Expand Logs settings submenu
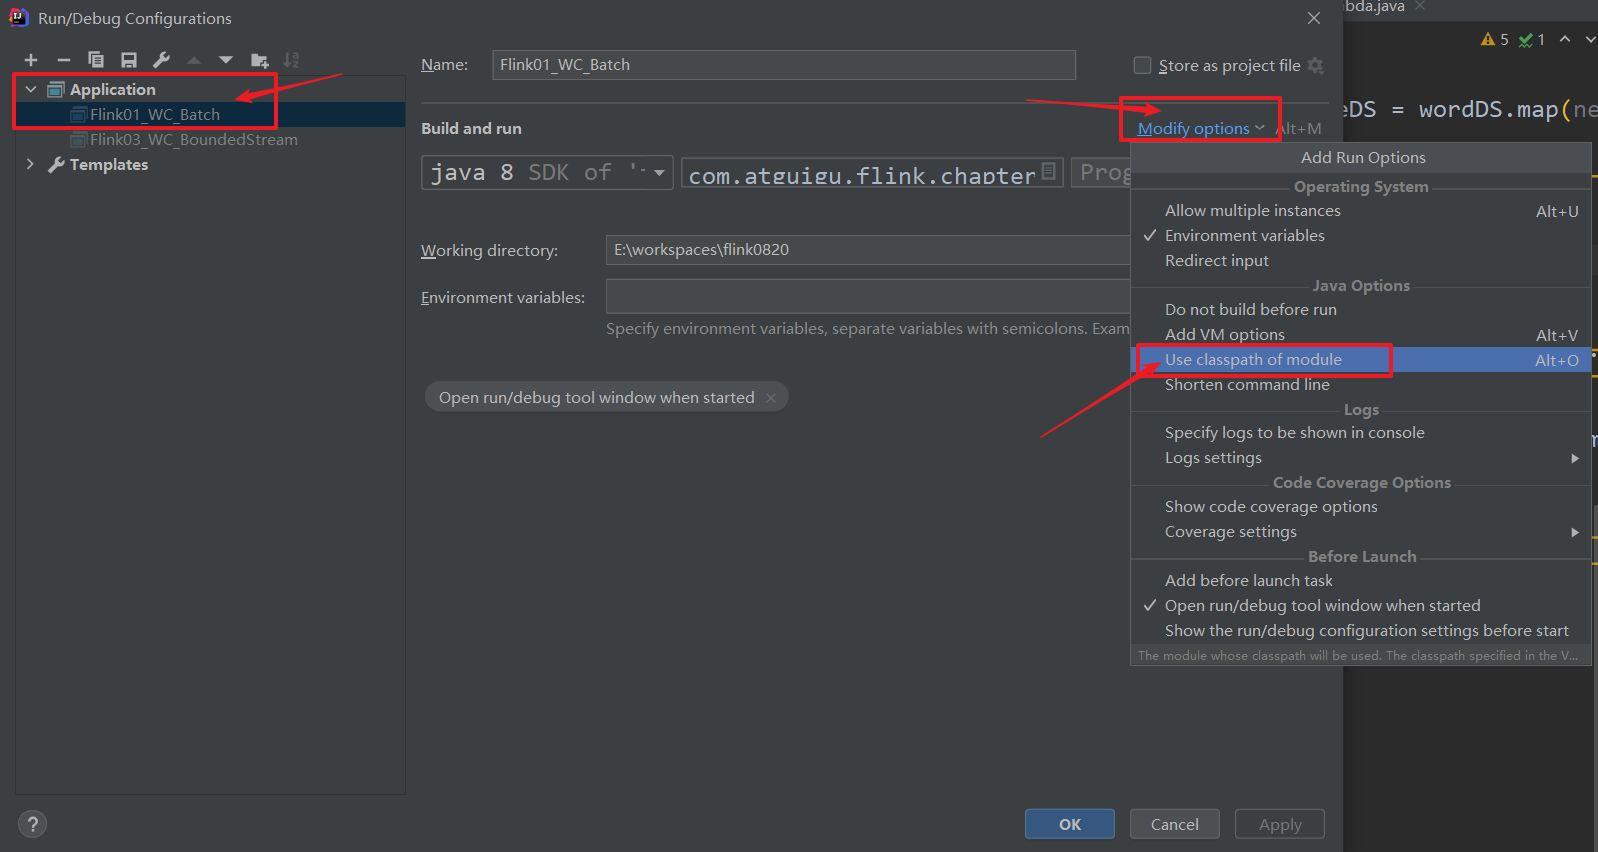This screenshot has width=1598, height=852. [x=1361, y=458]
